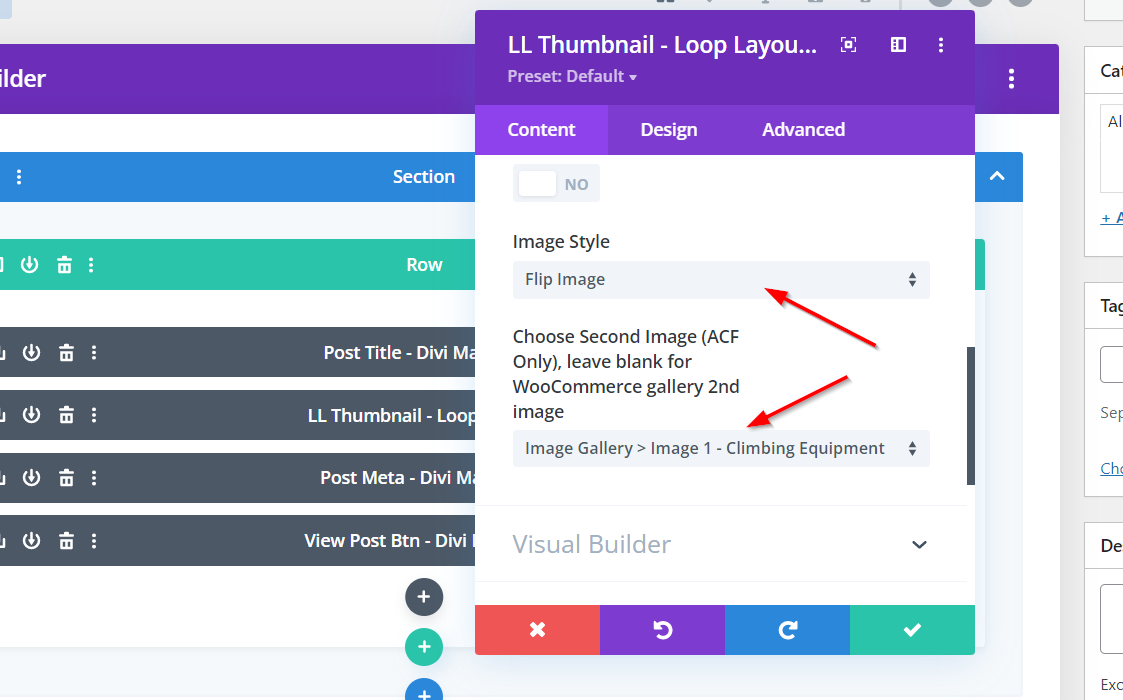Add new module with dark plus button
This screenshot has width=1123, height=700.
[423, 597]
